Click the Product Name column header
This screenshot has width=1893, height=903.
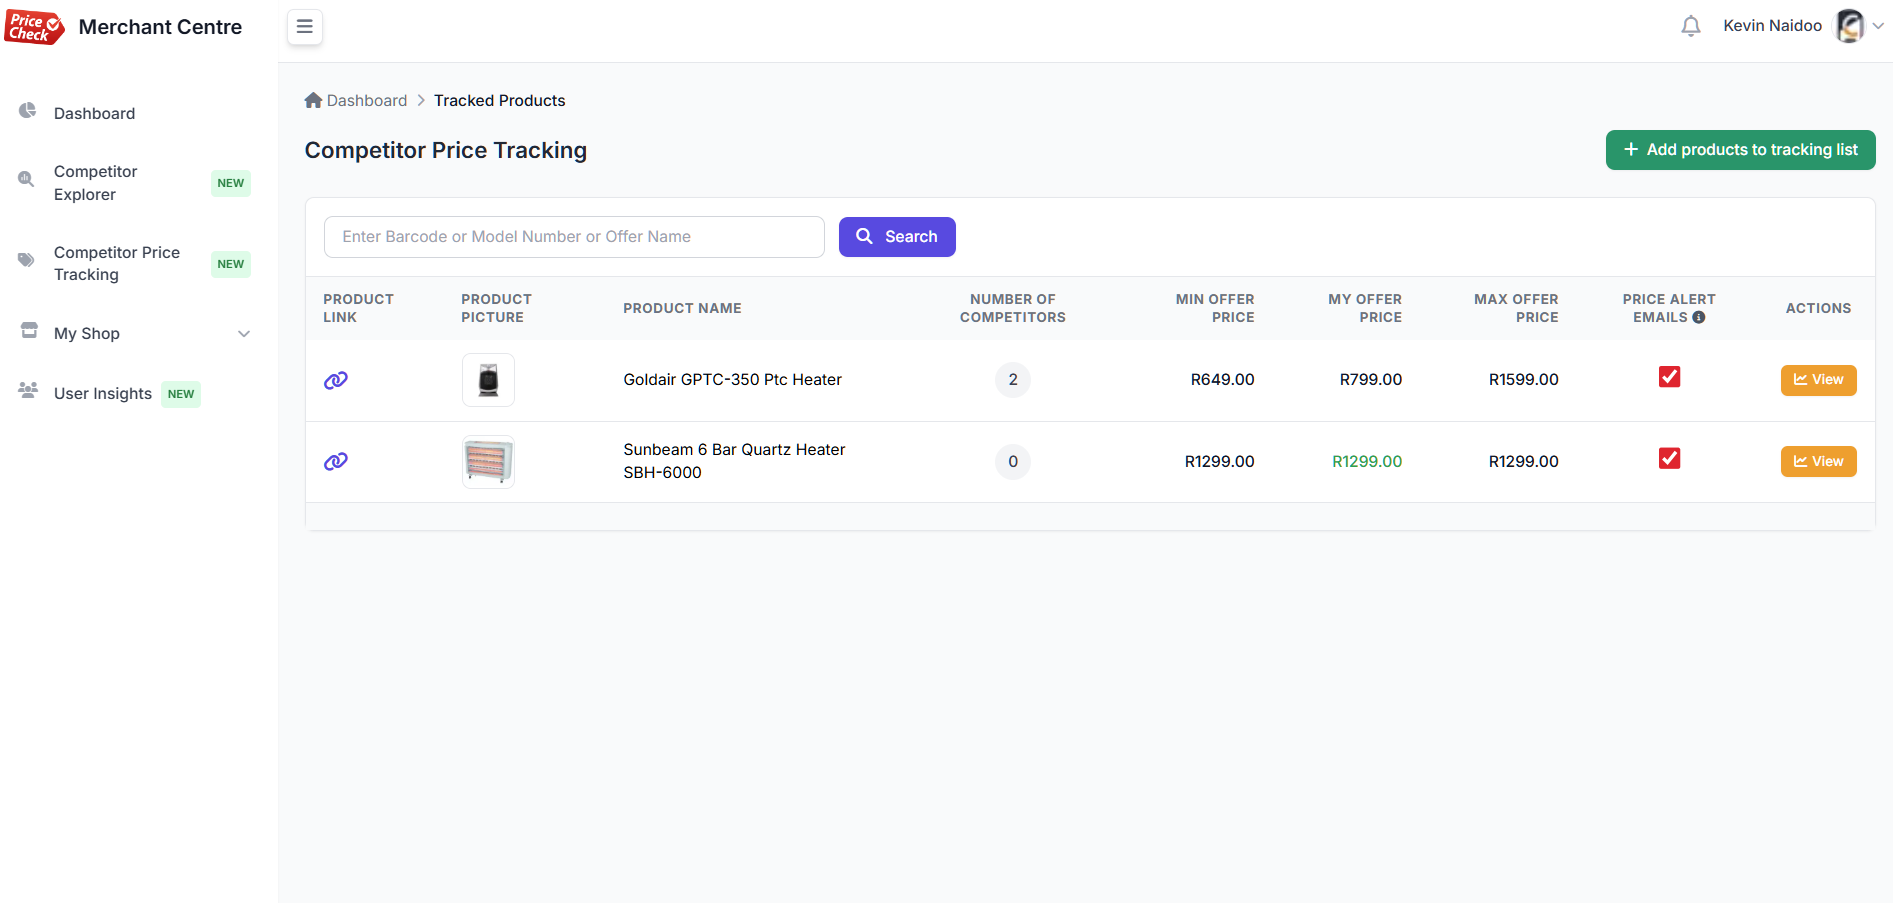(682, 308)
